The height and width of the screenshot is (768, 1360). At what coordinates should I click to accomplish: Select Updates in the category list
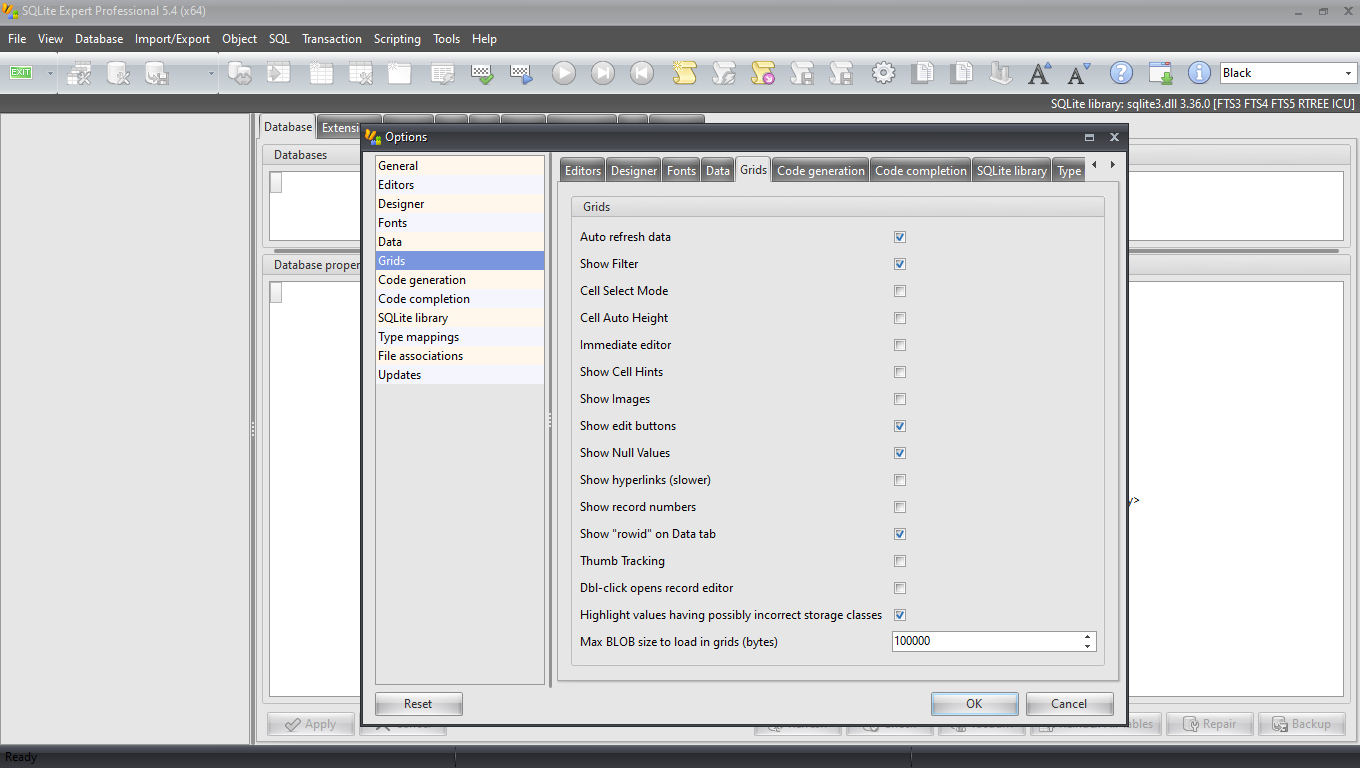point(460,375)
